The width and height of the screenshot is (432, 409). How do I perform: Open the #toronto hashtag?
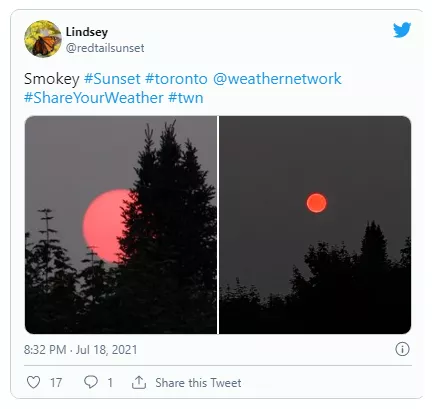[176, 79]
